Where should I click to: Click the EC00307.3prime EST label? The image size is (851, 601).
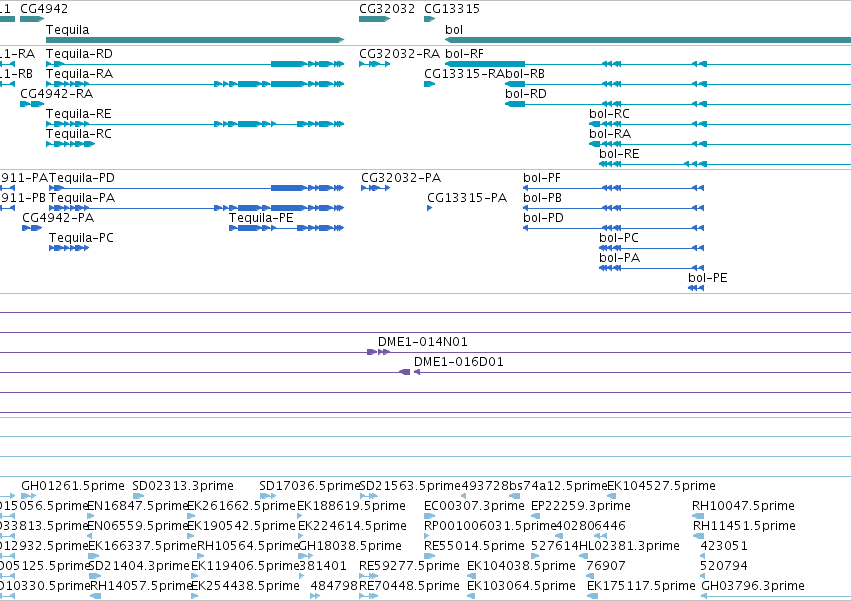pyautogui.click(x=474, y=506)
